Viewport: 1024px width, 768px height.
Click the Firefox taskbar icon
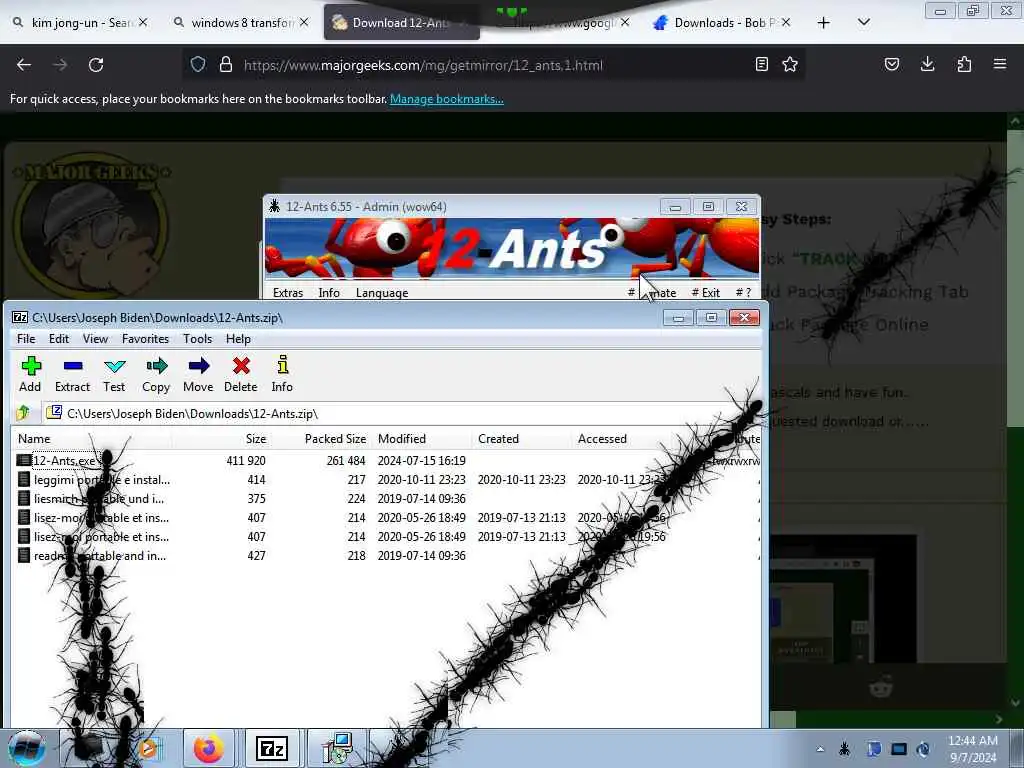[x=209, y=748]
